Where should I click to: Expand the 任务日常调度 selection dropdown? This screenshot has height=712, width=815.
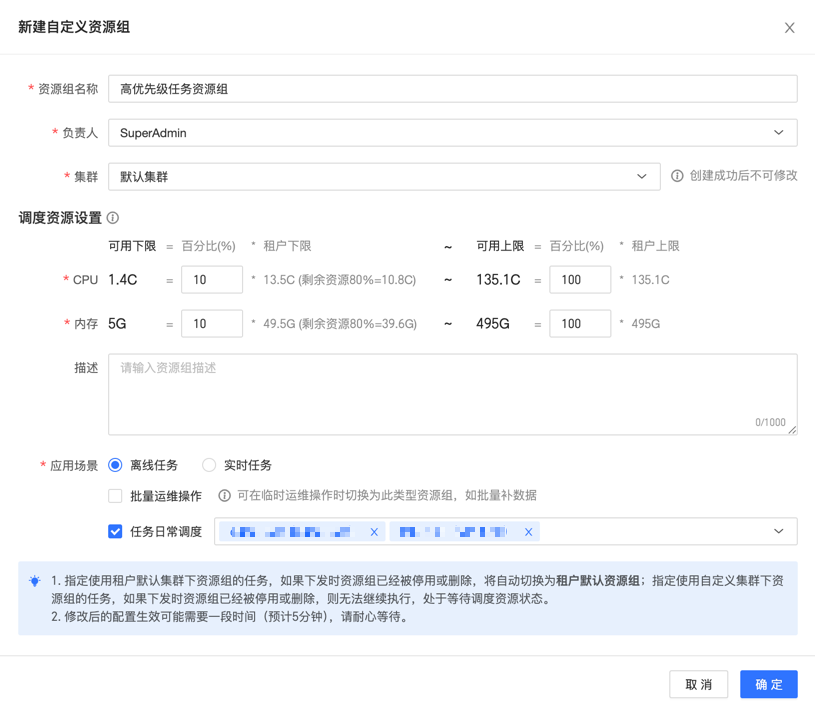[779, 533]
